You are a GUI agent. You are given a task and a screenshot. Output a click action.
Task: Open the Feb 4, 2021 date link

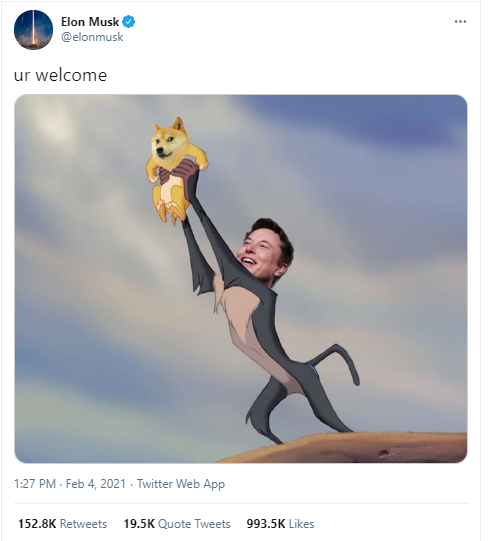96,484
